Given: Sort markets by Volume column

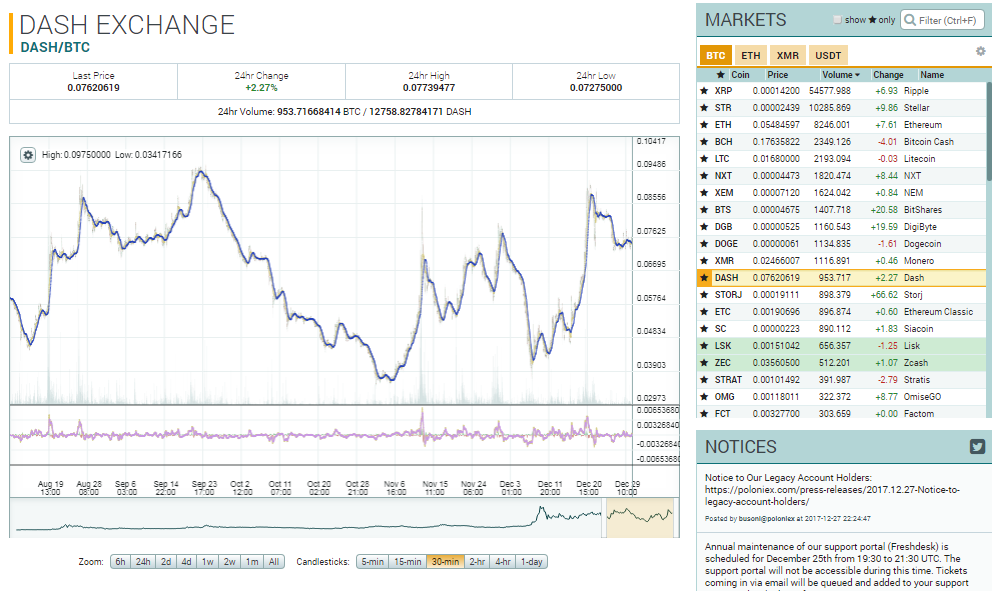Looking at the screenshot, I should click(x=841, y=75).
